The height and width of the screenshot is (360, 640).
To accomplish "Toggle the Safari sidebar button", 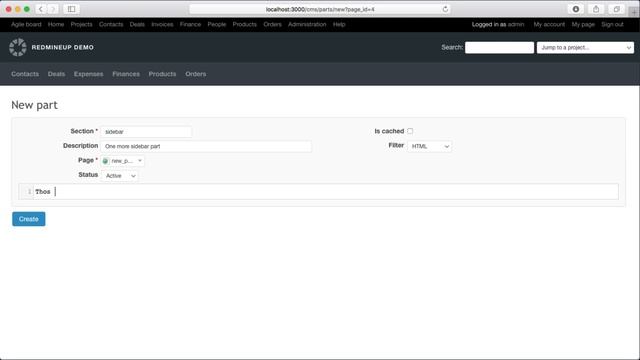I will point(71,9).
